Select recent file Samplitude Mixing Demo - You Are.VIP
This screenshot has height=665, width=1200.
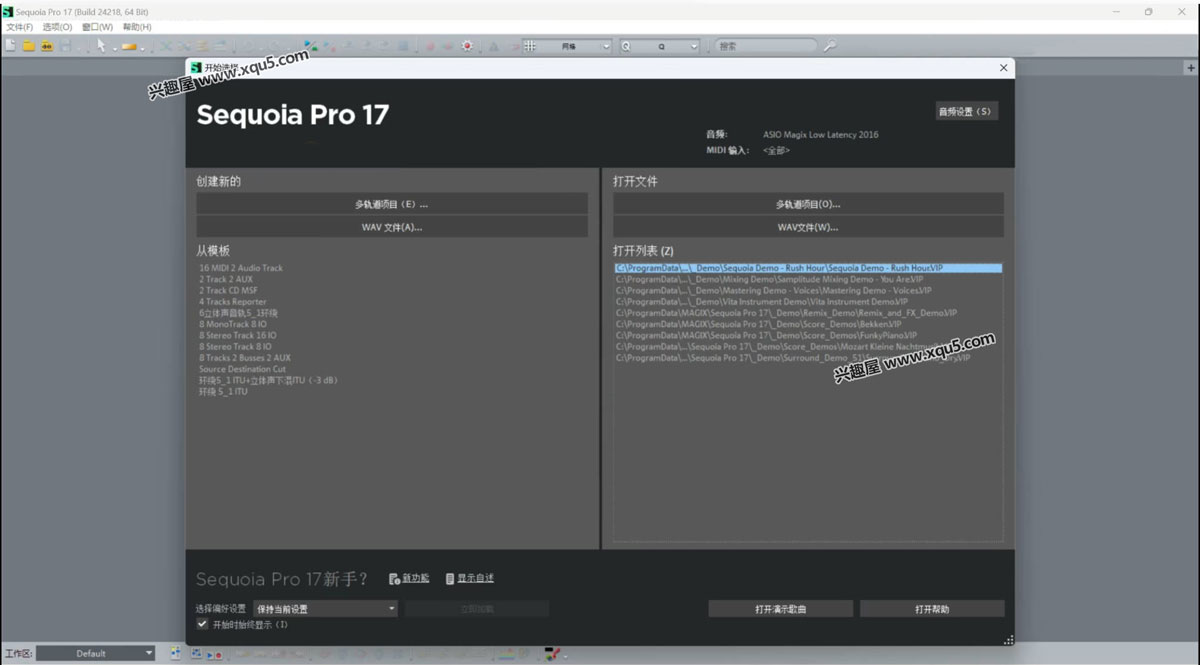point(769,279)
